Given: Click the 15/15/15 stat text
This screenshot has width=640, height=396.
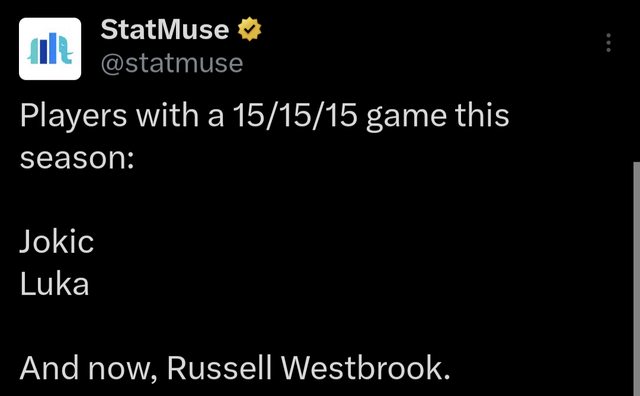Looking at the screenshot, I should (295, 116).
